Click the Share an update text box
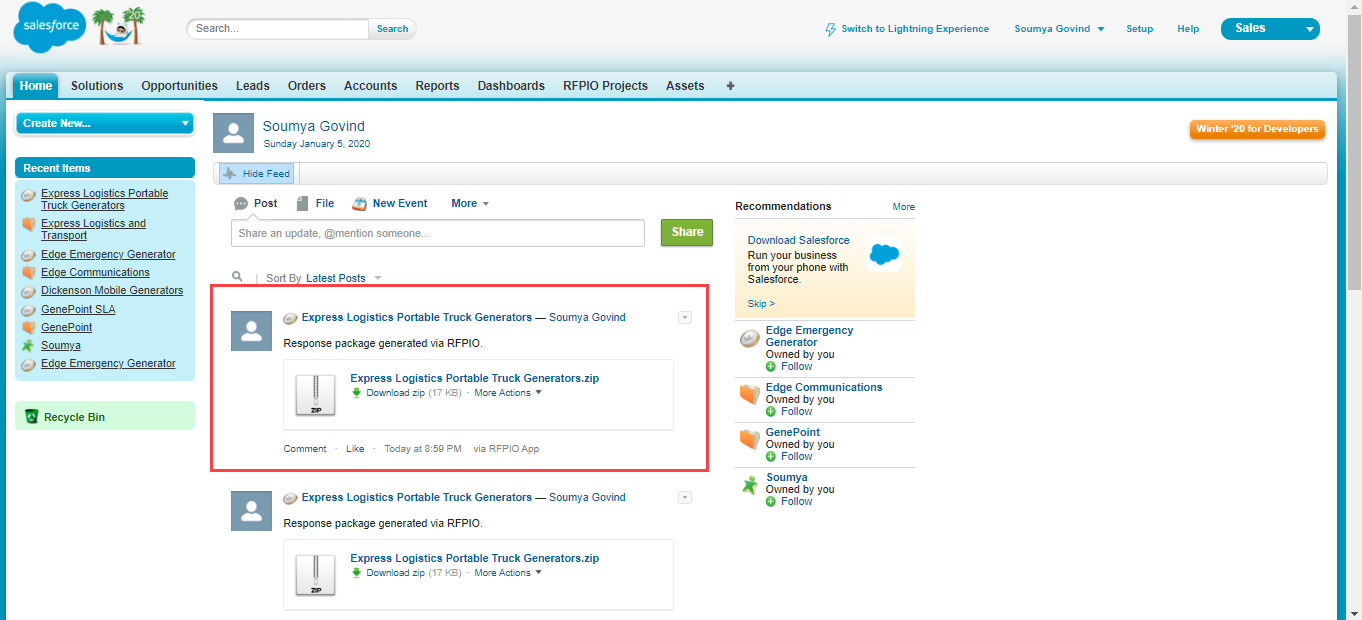 click(438, 233)
